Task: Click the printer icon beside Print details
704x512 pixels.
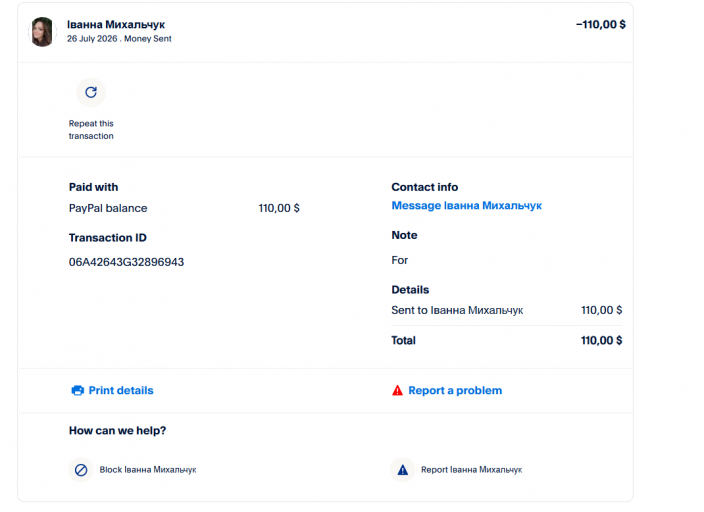Action: coord(78,391)
